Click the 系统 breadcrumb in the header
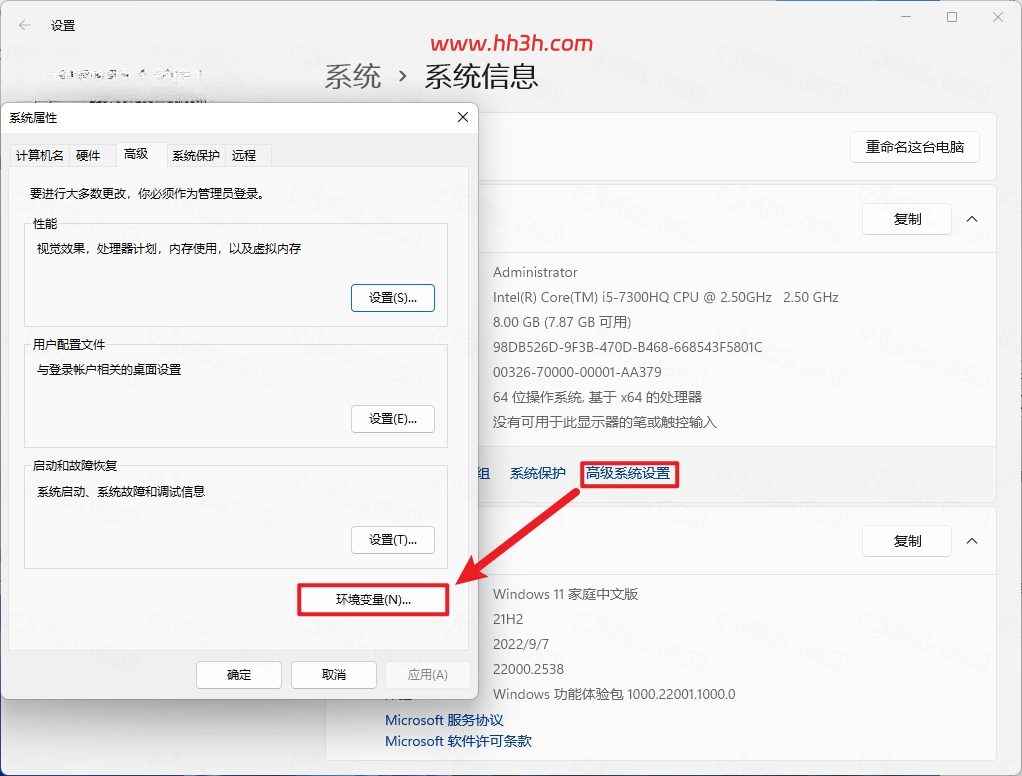Image resolution: width=1022 pixels, height=776 pixels. tap(353, 76)
